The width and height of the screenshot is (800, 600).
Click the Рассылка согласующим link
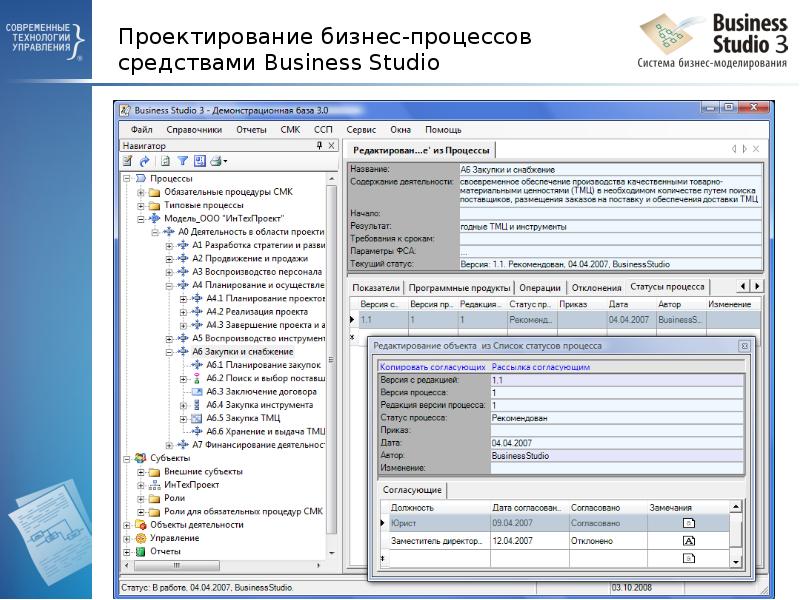point(541,367)
